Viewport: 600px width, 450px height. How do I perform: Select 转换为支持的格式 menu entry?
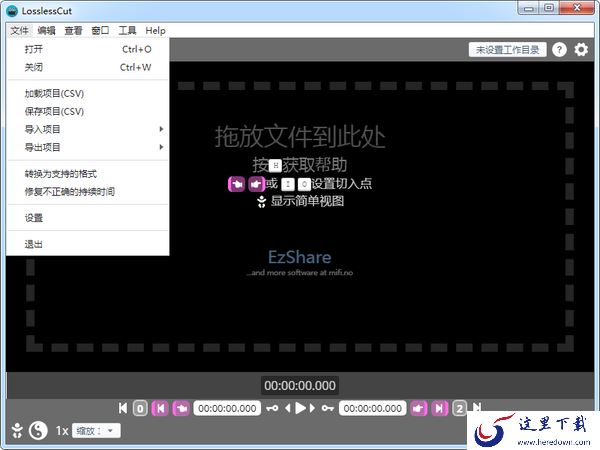coord(88,174)
